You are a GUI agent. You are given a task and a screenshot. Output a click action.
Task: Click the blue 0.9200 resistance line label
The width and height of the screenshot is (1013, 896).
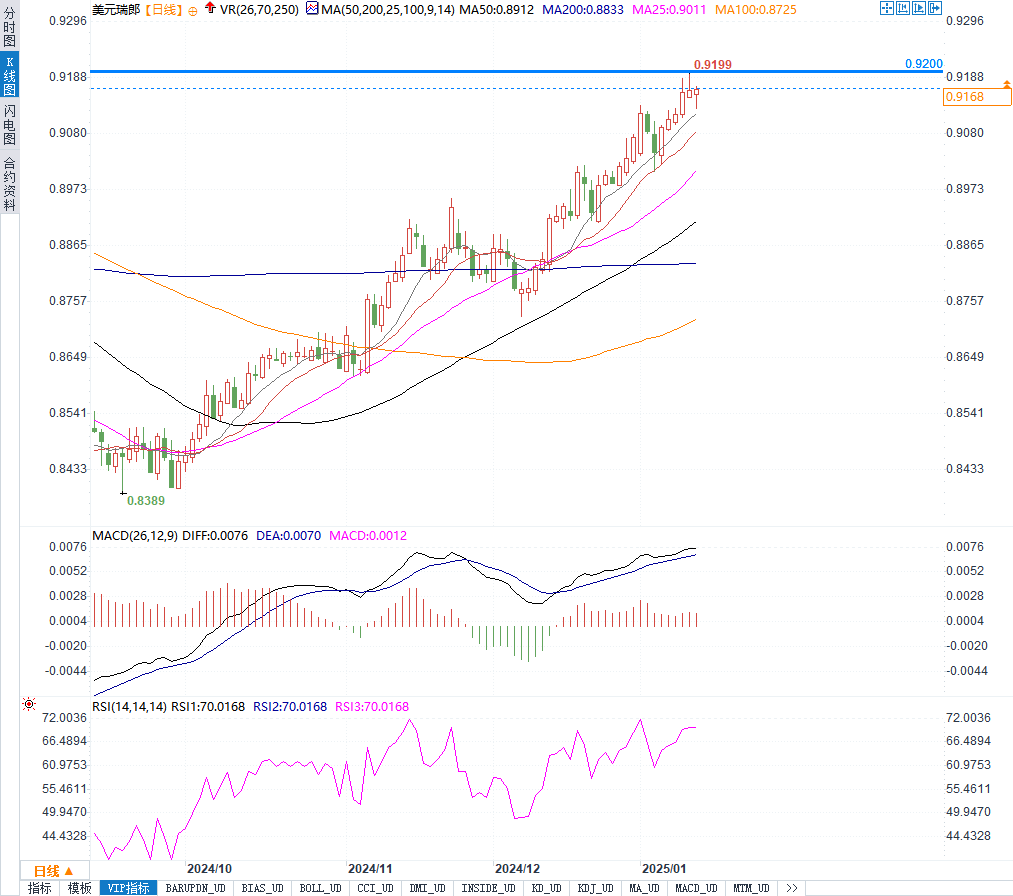(x=924, y=63)
